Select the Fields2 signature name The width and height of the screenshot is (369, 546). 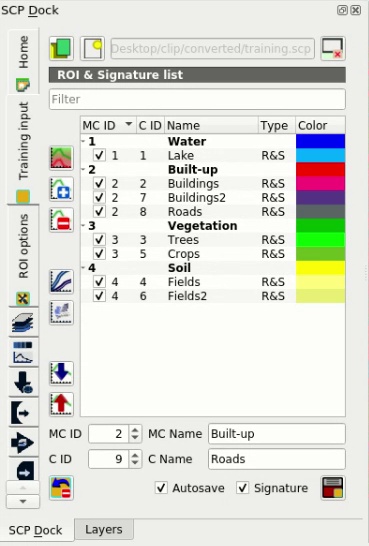tap(187, 296)
